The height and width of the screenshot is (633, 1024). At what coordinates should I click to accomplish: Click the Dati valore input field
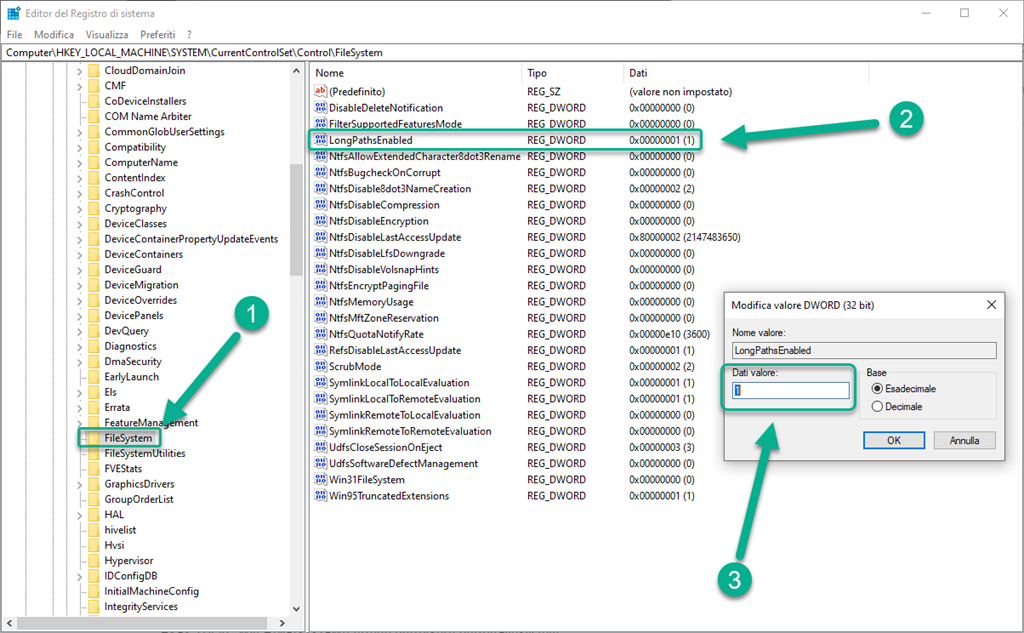tap(790, 391)
